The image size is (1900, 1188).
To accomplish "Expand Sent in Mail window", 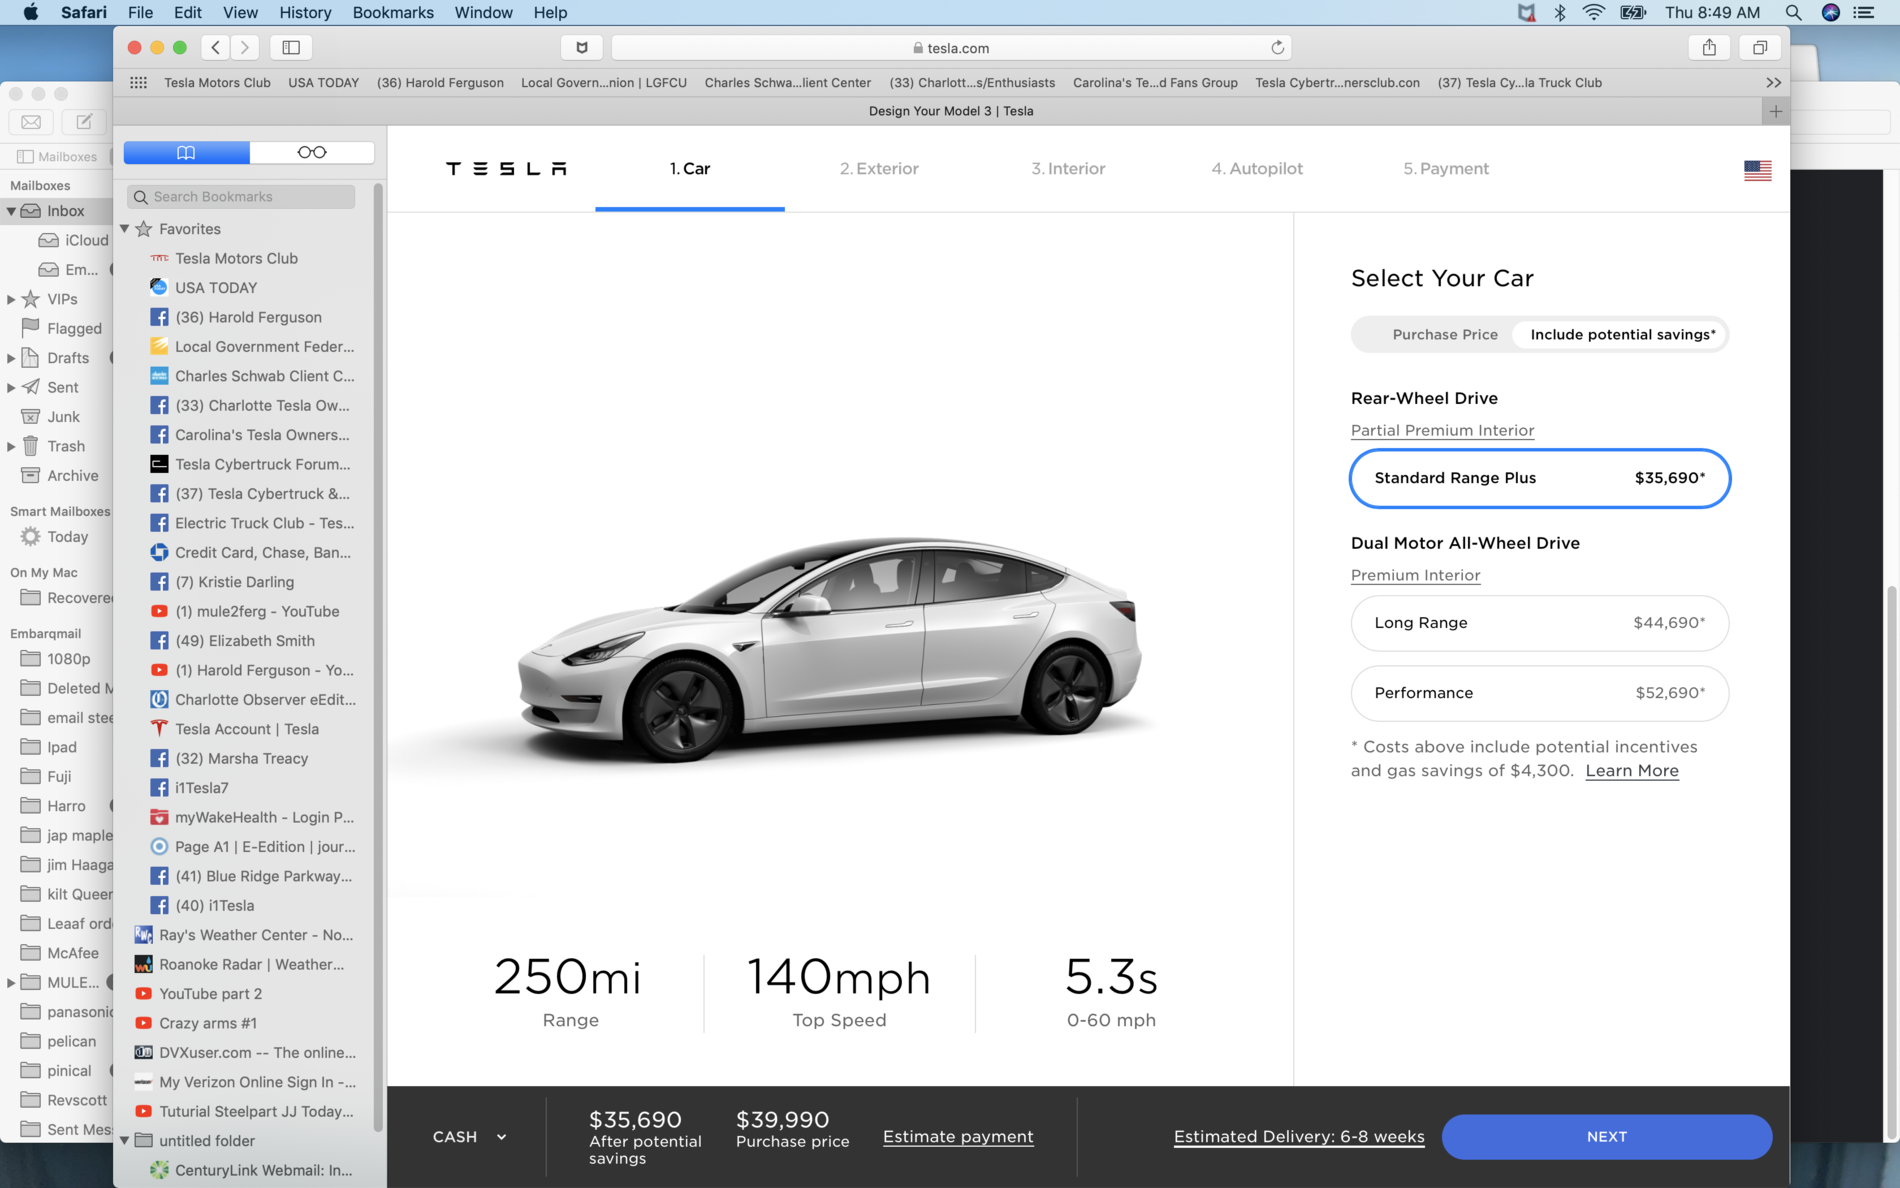I will (11, 387).
